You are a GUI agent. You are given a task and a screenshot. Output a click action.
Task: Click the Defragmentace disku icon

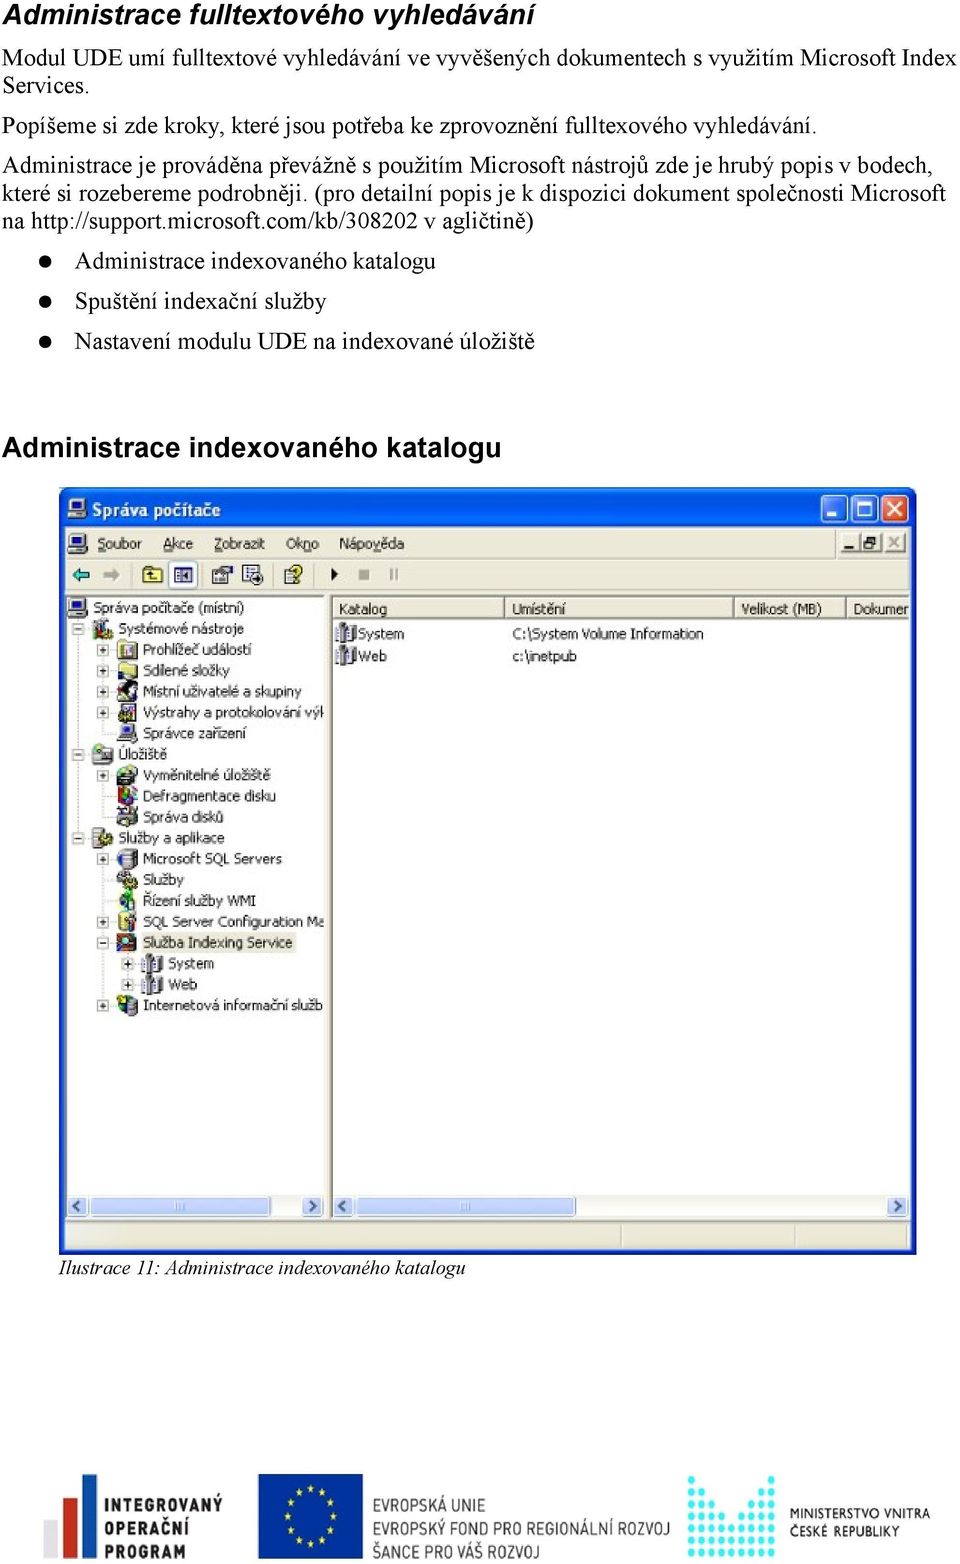point(128,796)
